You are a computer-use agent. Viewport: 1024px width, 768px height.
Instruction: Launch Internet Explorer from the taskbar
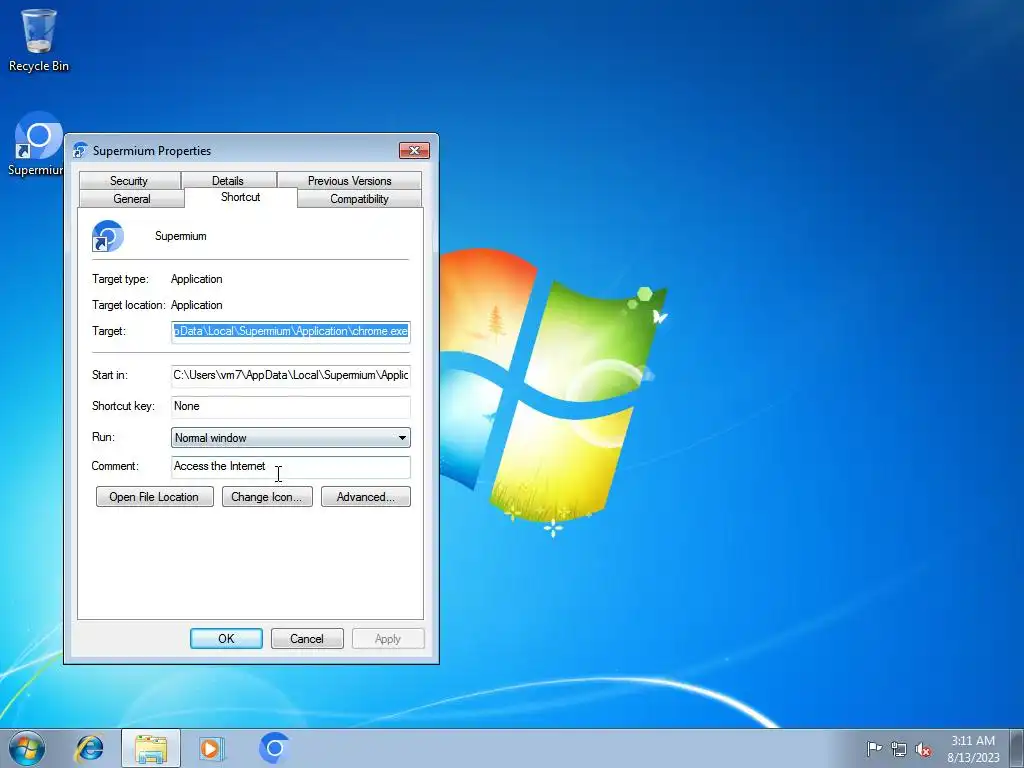89,748
